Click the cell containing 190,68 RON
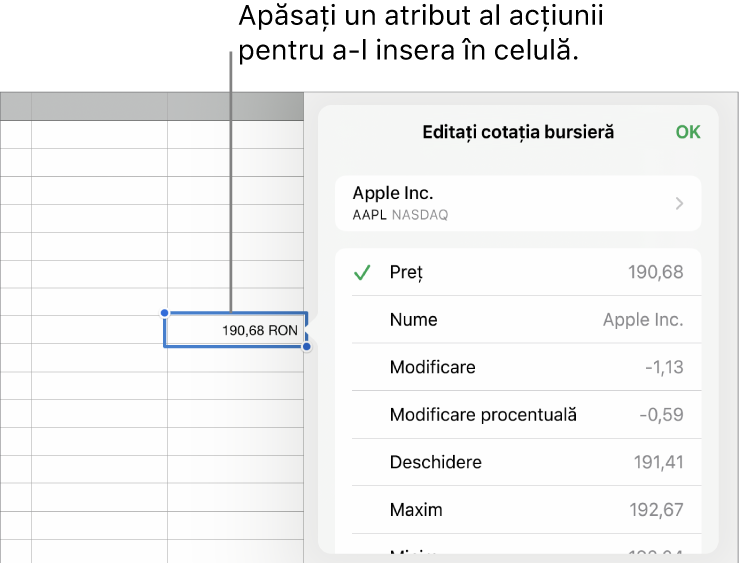Viewport: 740px width, 563px height. pos(236,330)
